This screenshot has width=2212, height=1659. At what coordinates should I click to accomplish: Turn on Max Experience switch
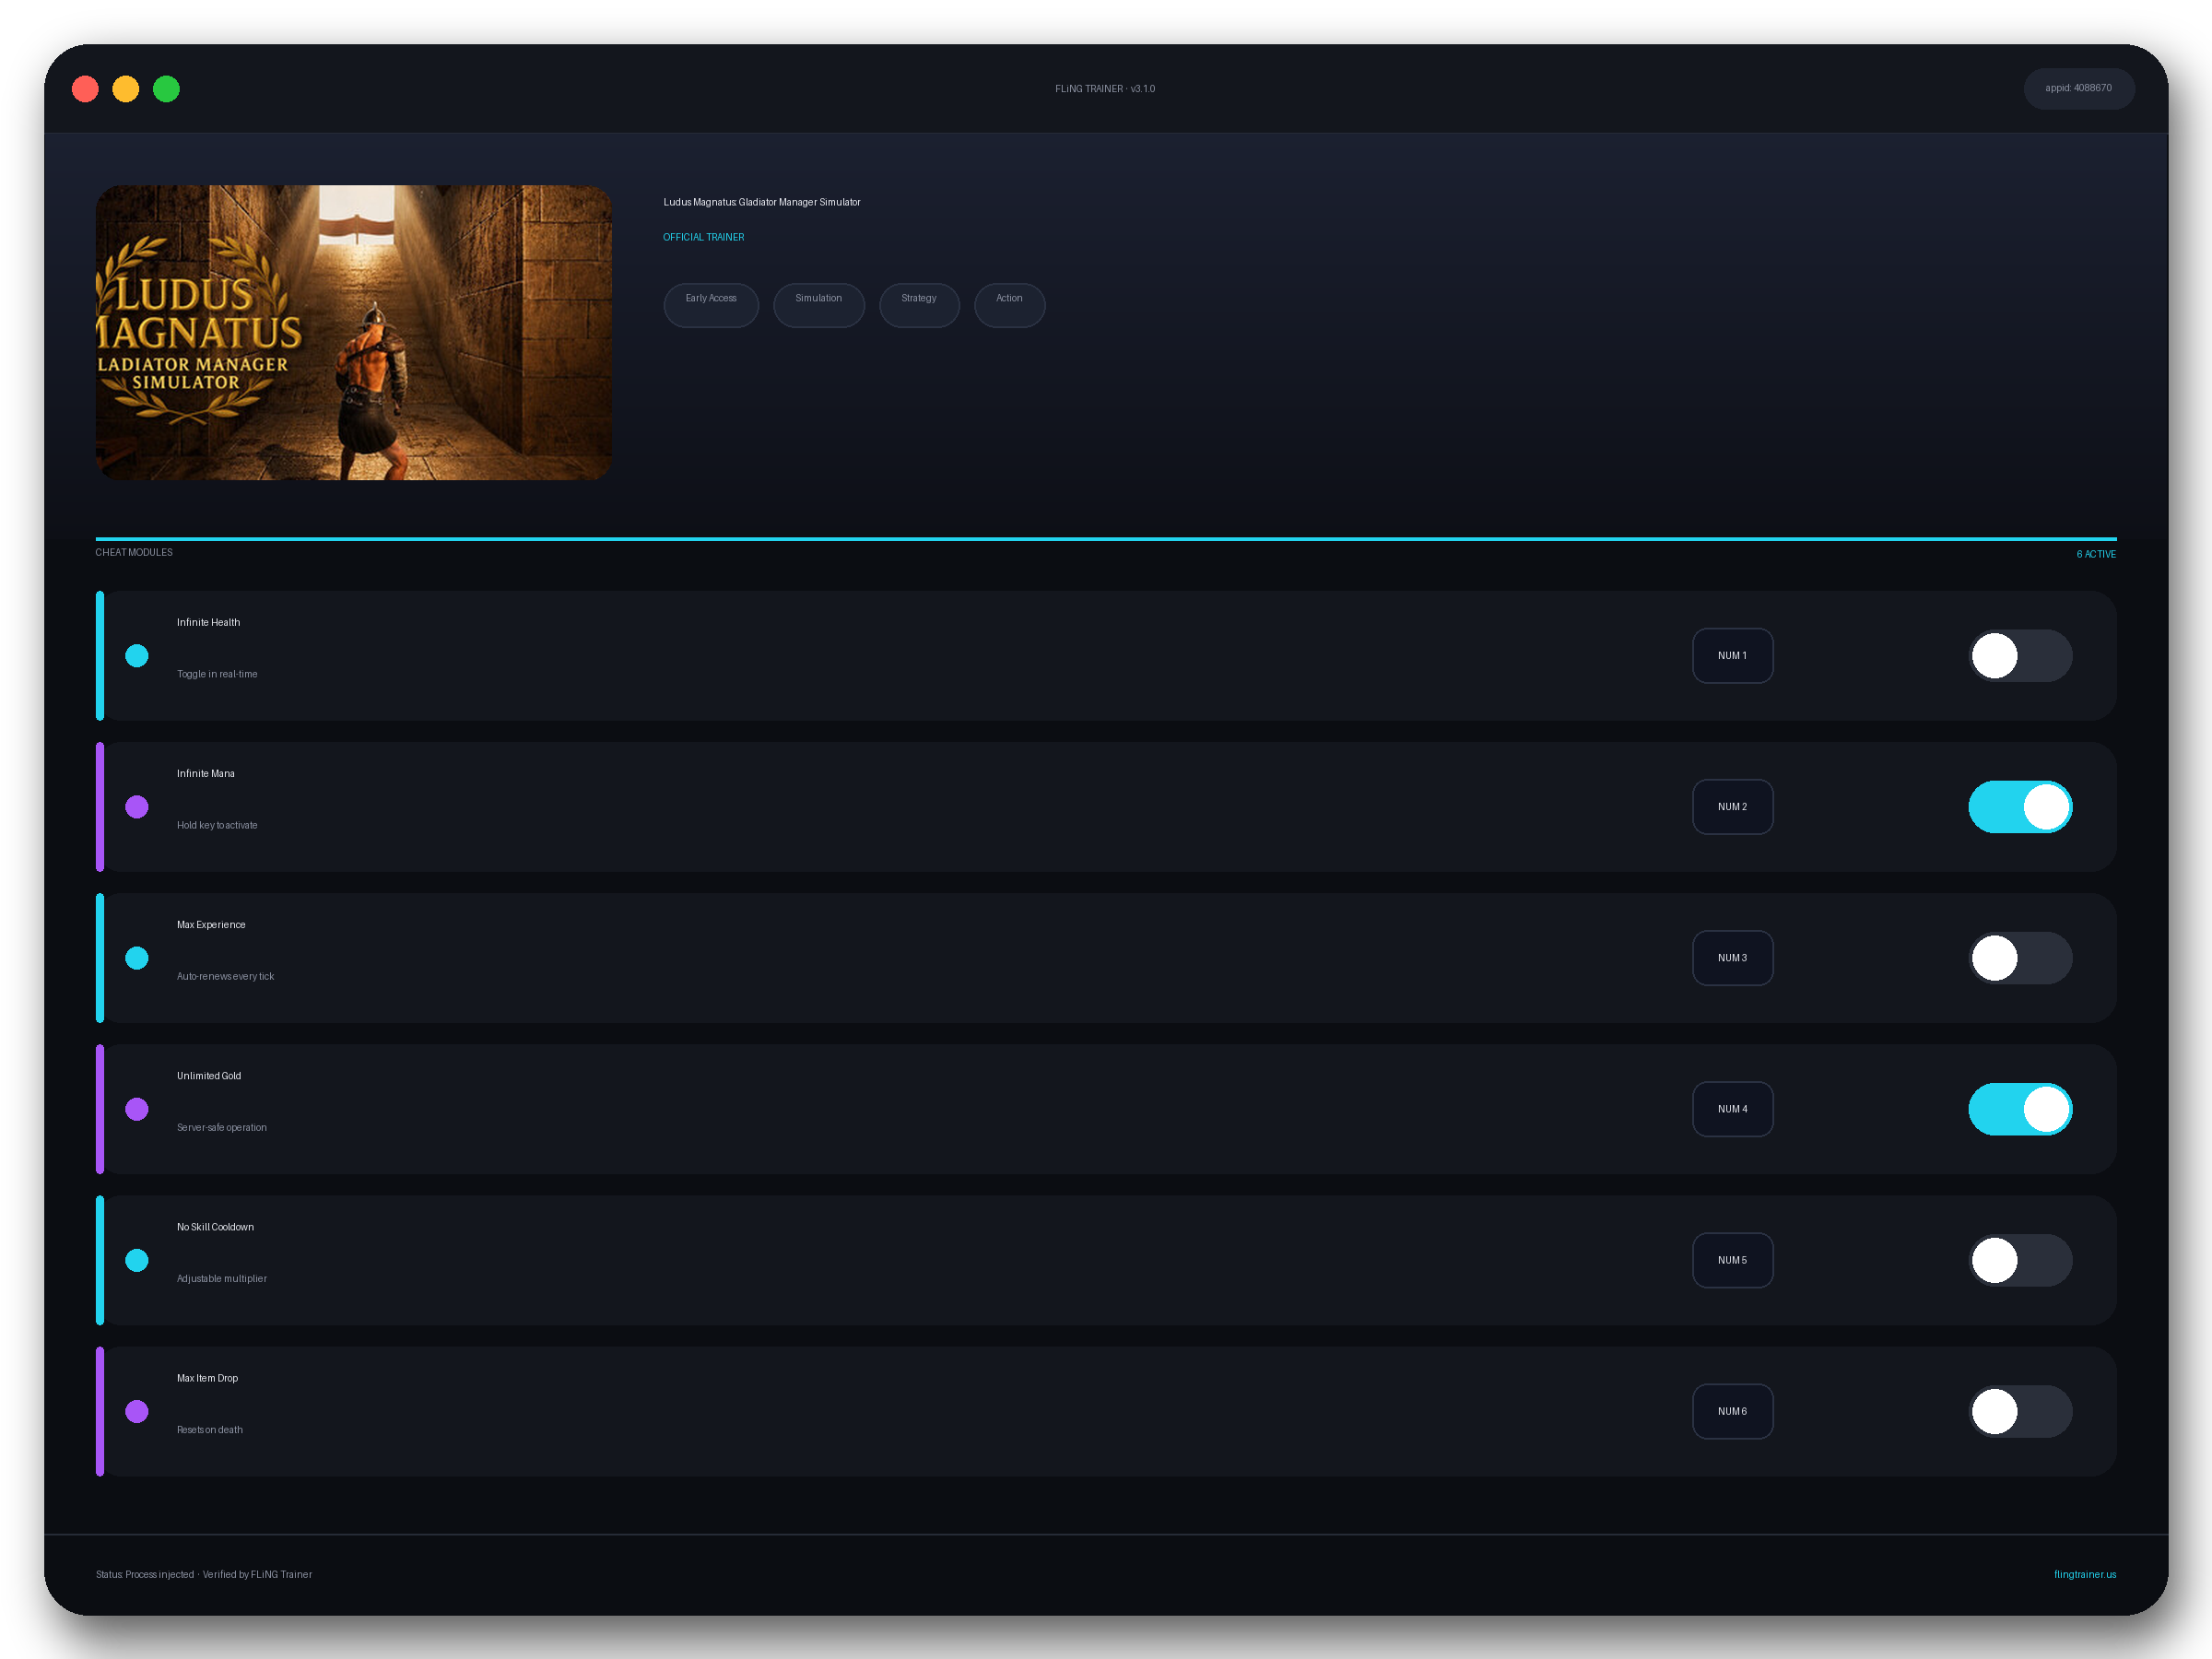coord(2020,958)
